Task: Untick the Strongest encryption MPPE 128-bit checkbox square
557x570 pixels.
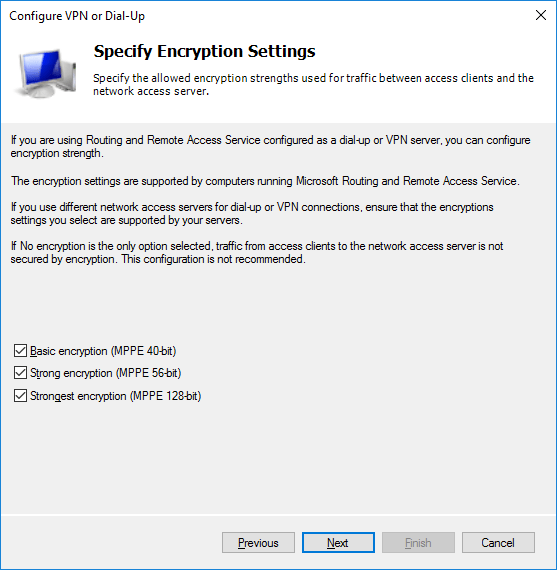Action: 20,396
